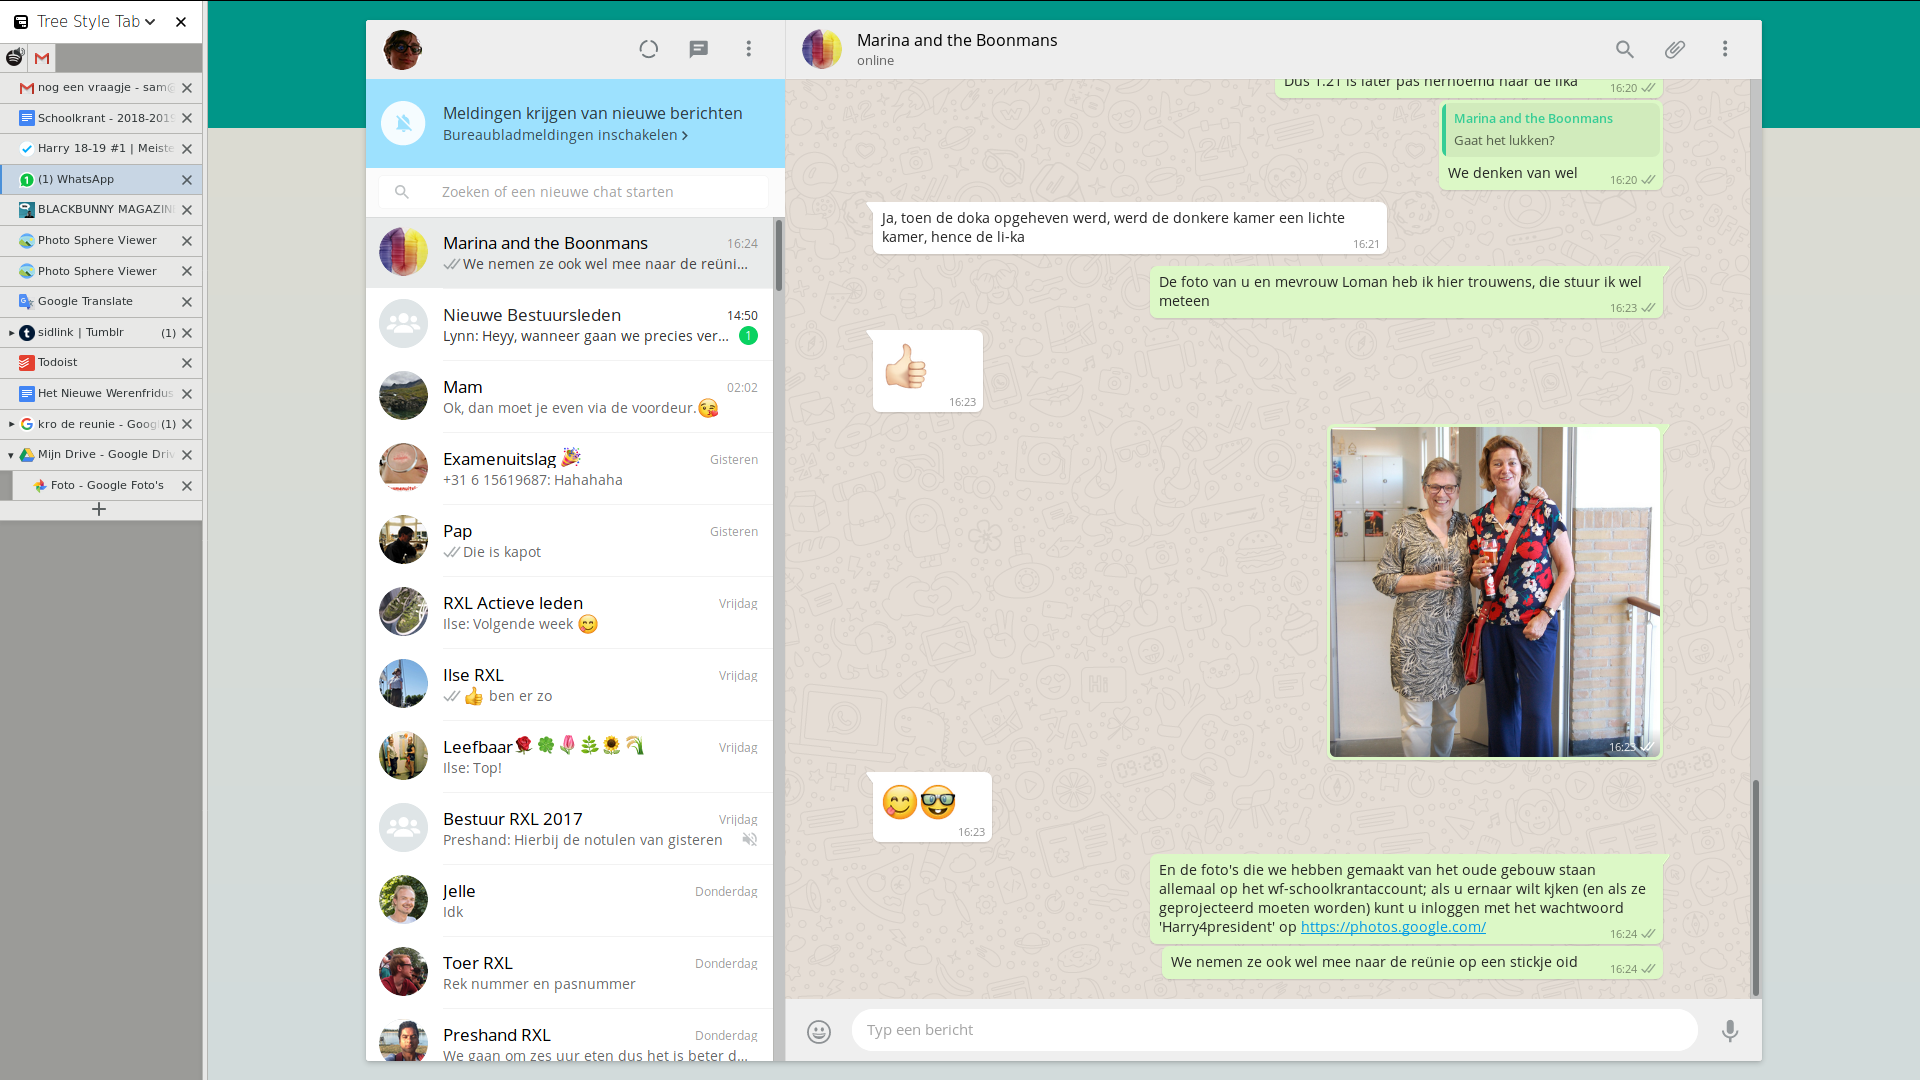This screenshot has width=1920, height=1080.
Task: Expand the sidlink Tumblr tab tree
Action: (x=11, y=333)
